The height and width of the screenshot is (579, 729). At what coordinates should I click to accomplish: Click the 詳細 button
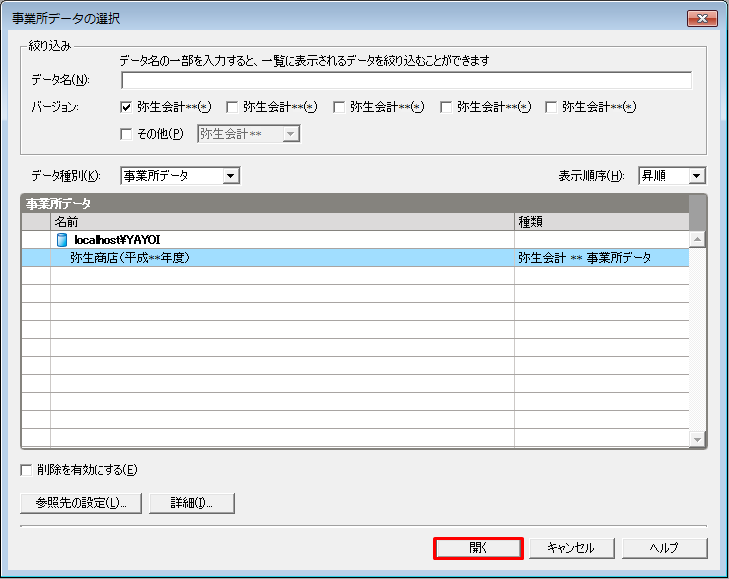192,502
